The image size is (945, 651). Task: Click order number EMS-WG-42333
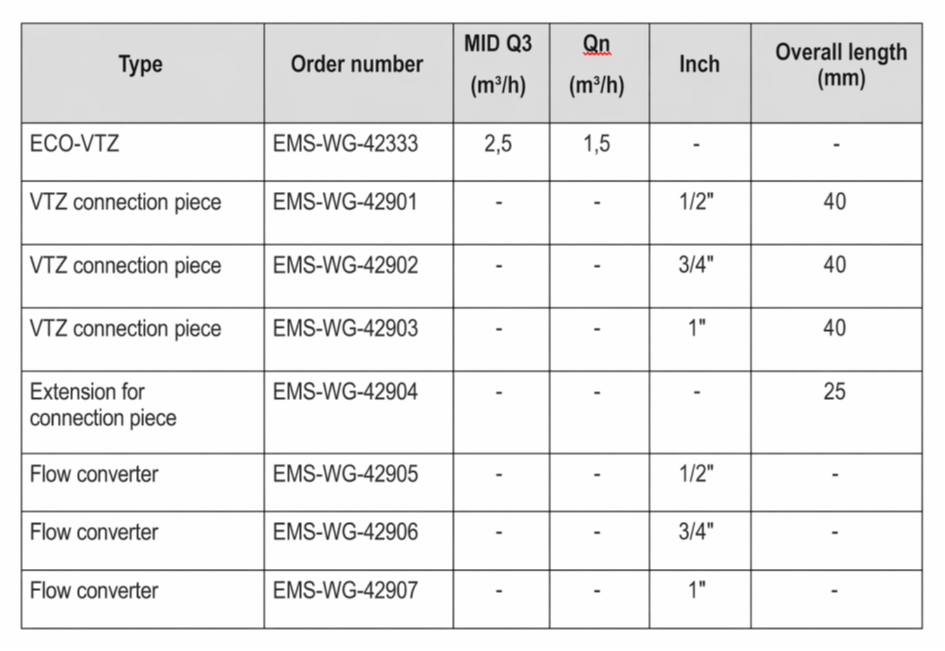(x=345, y=143)
